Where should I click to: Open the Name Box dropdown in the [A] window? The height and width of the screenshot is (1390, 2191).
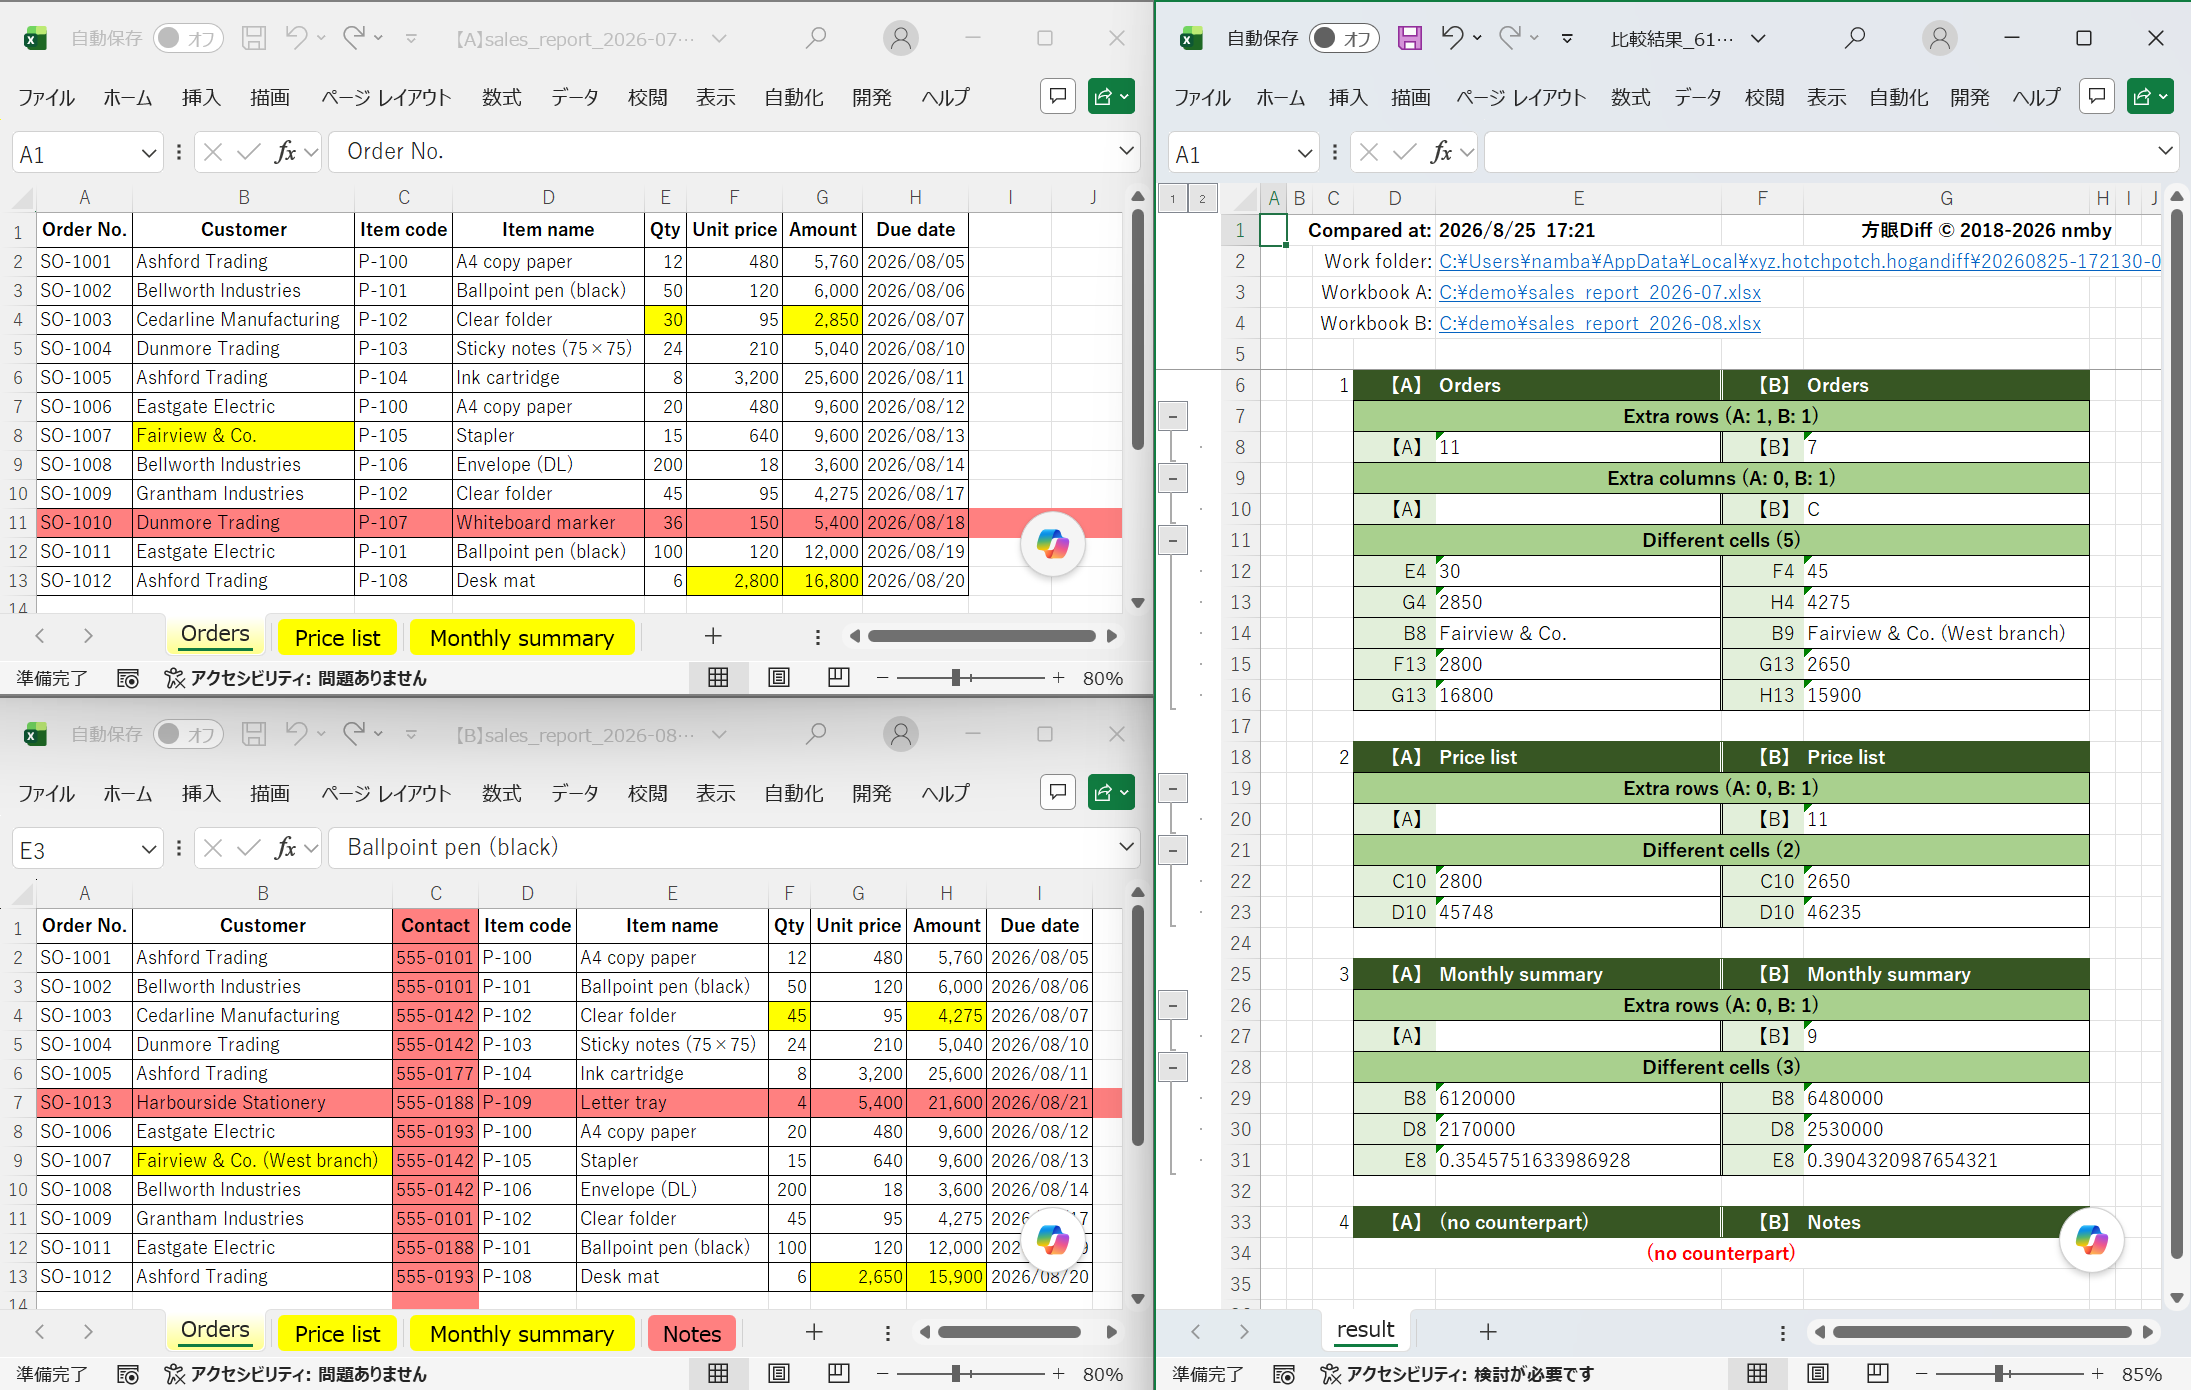[x=148, y=153]
